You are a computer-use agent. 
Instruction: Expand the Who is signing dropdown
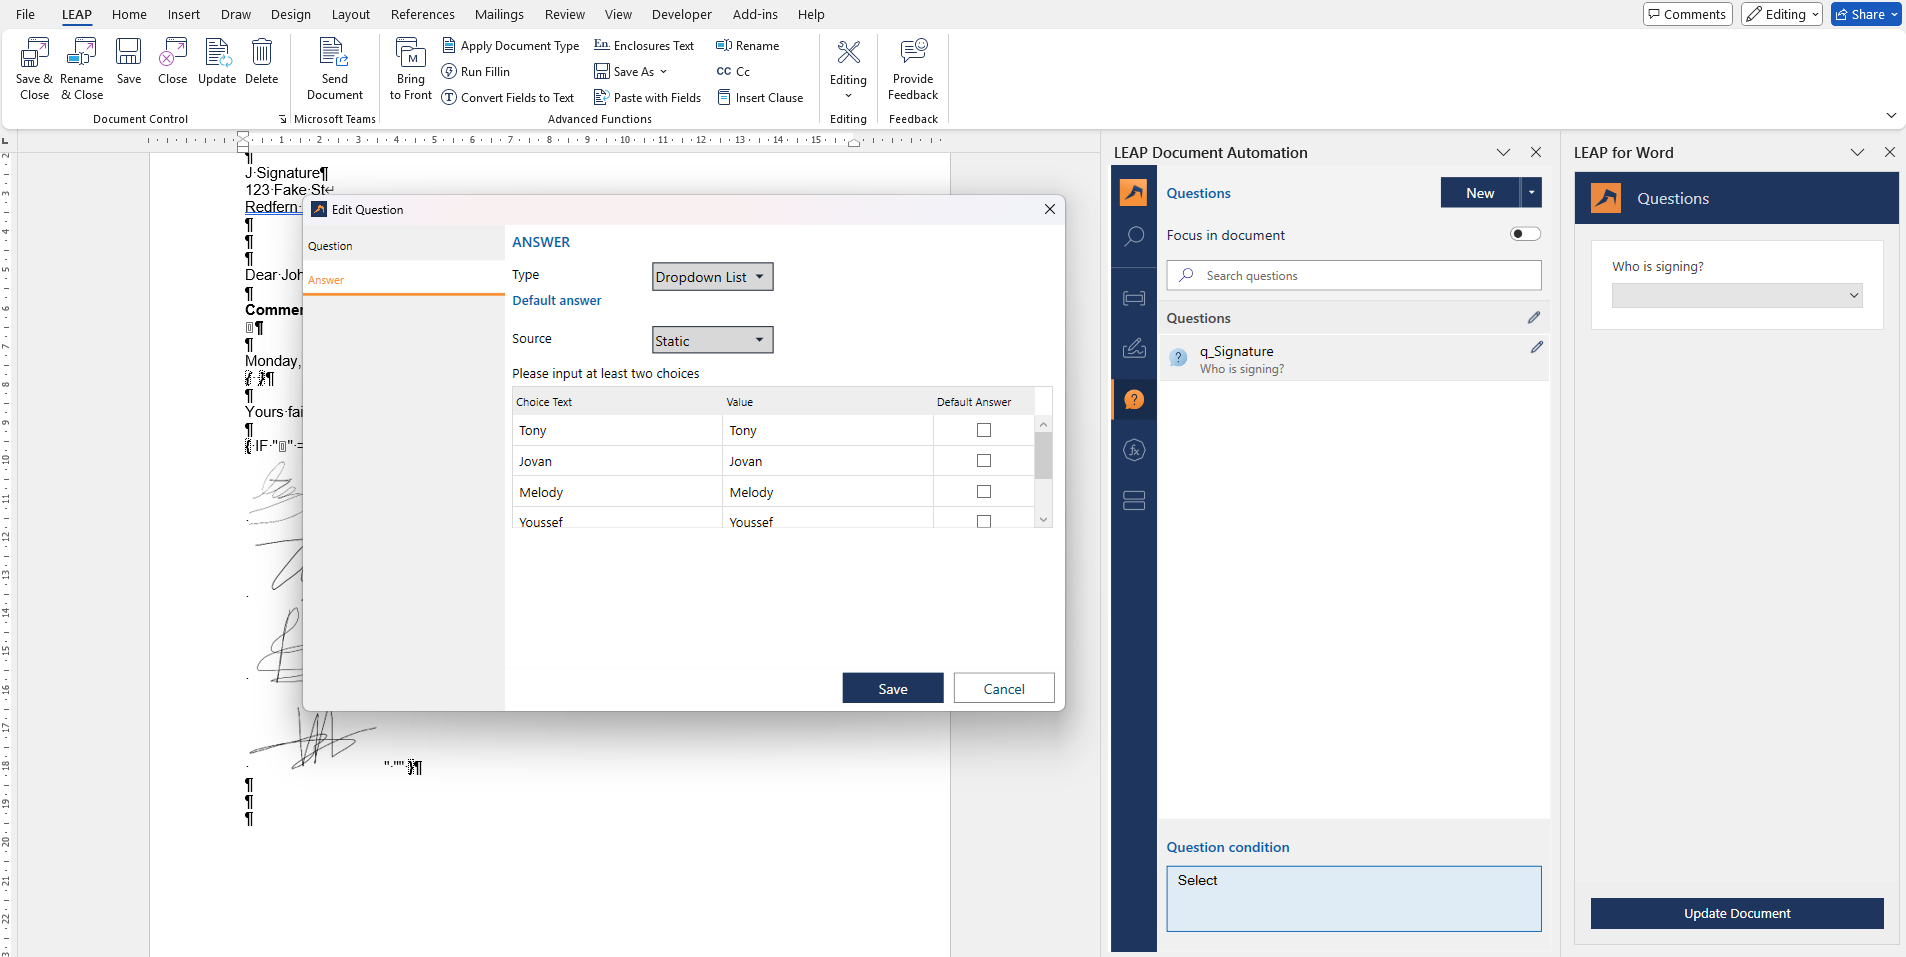1736,296
